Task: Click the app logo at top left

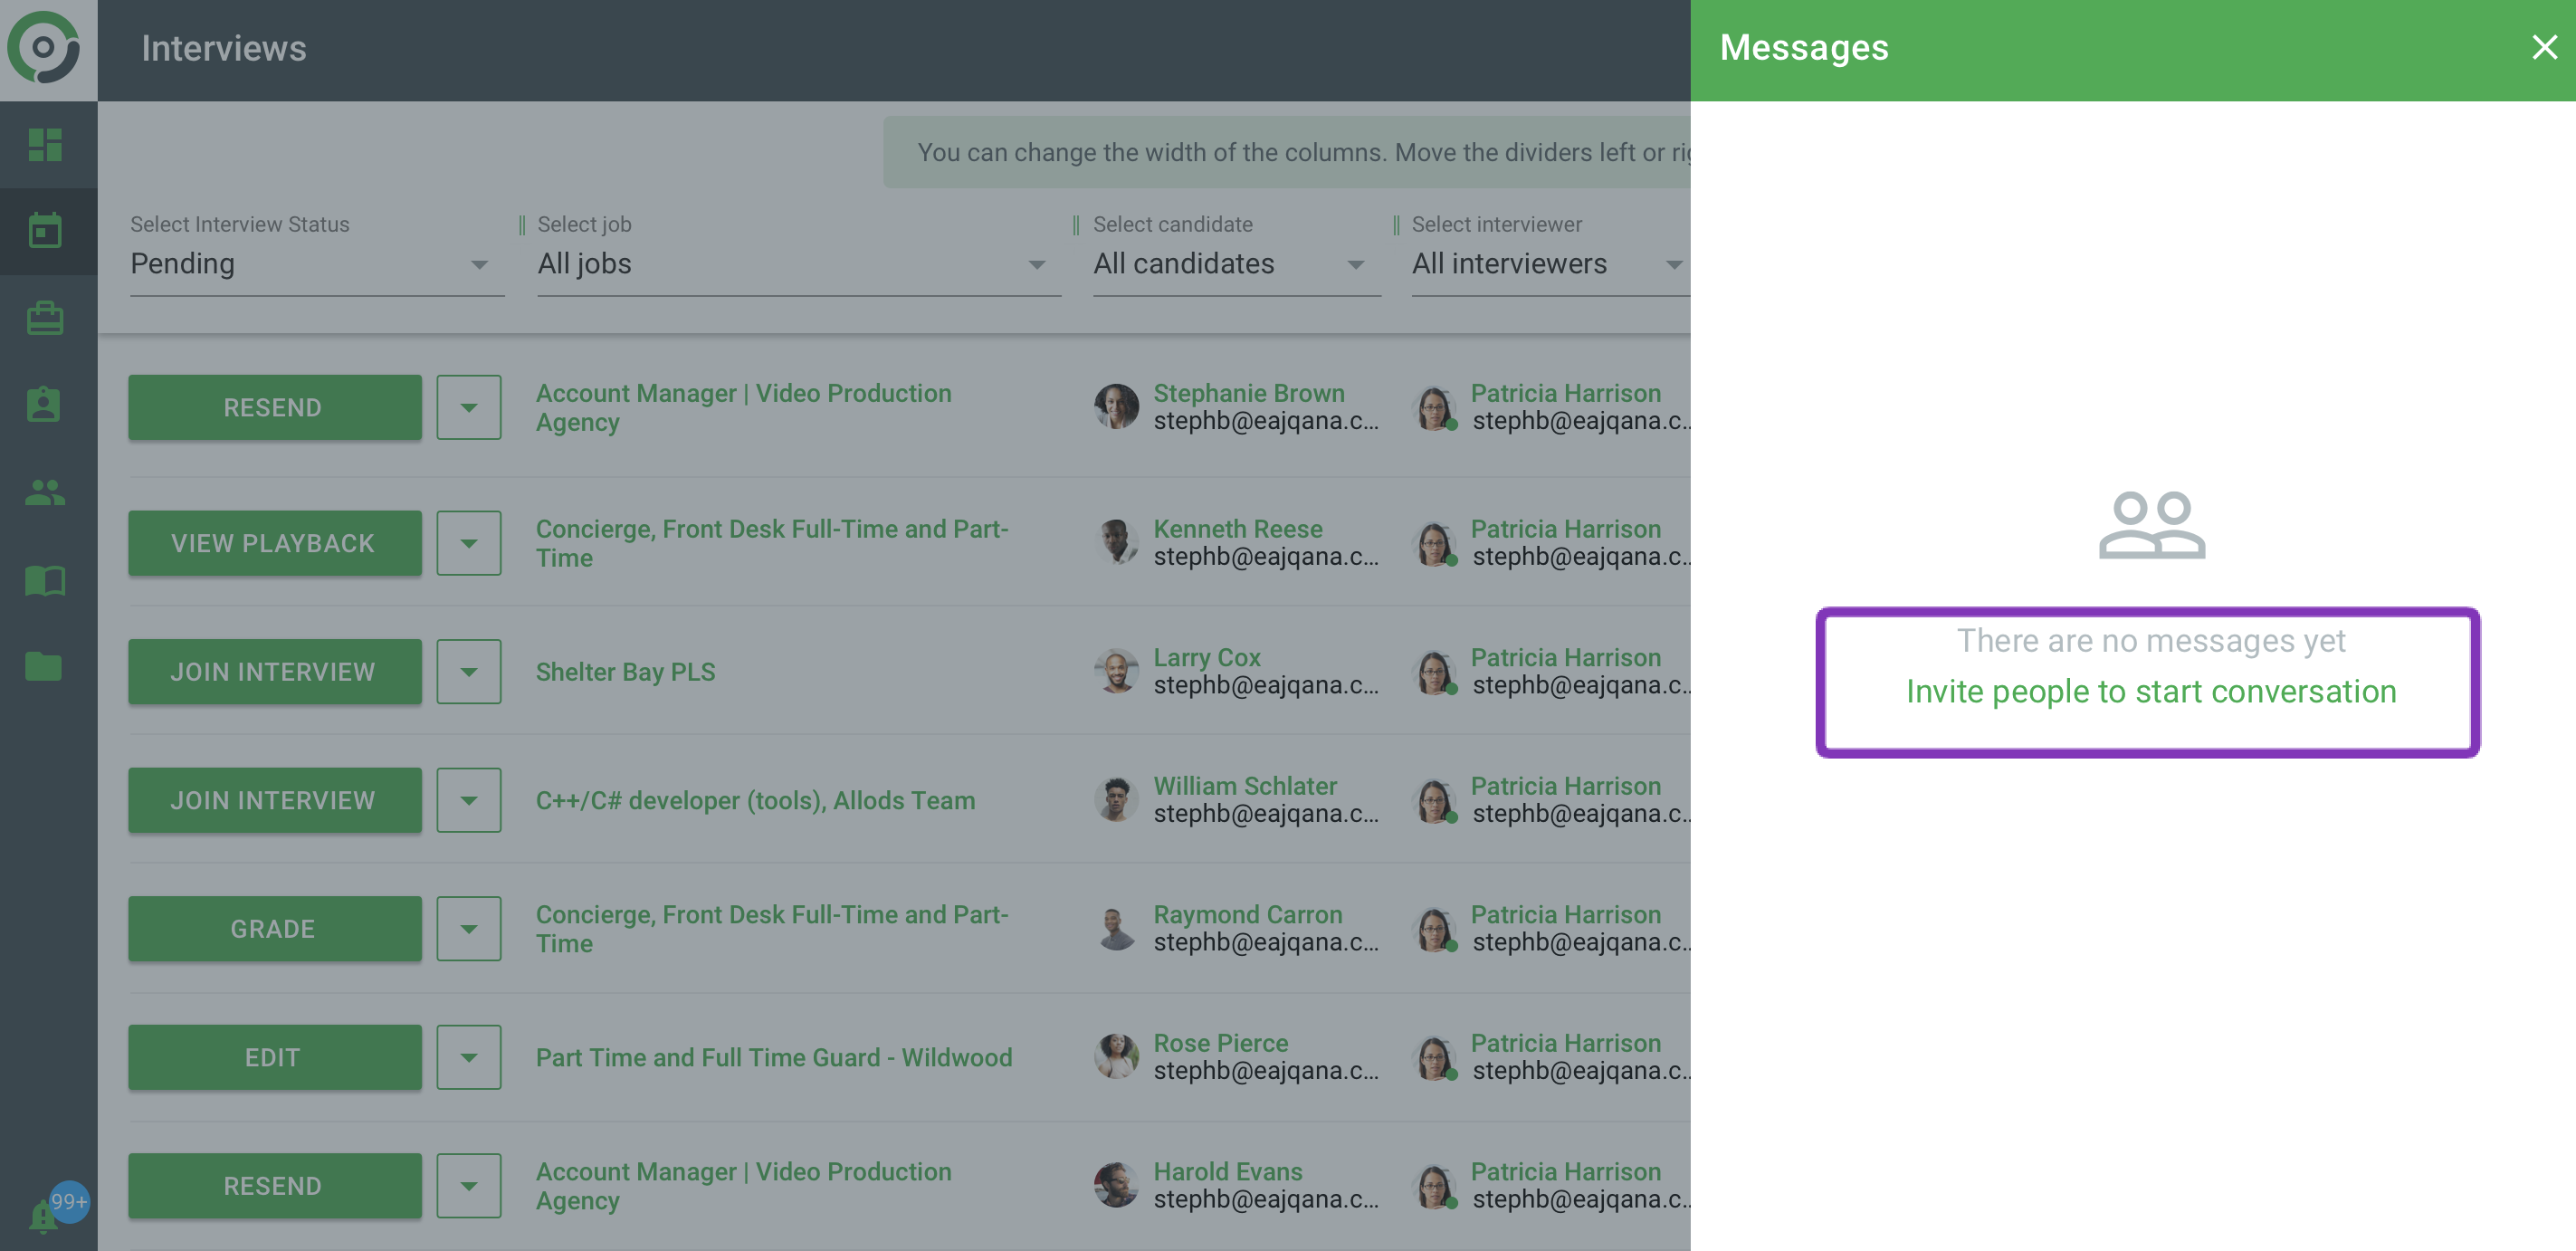Action: 45,47
